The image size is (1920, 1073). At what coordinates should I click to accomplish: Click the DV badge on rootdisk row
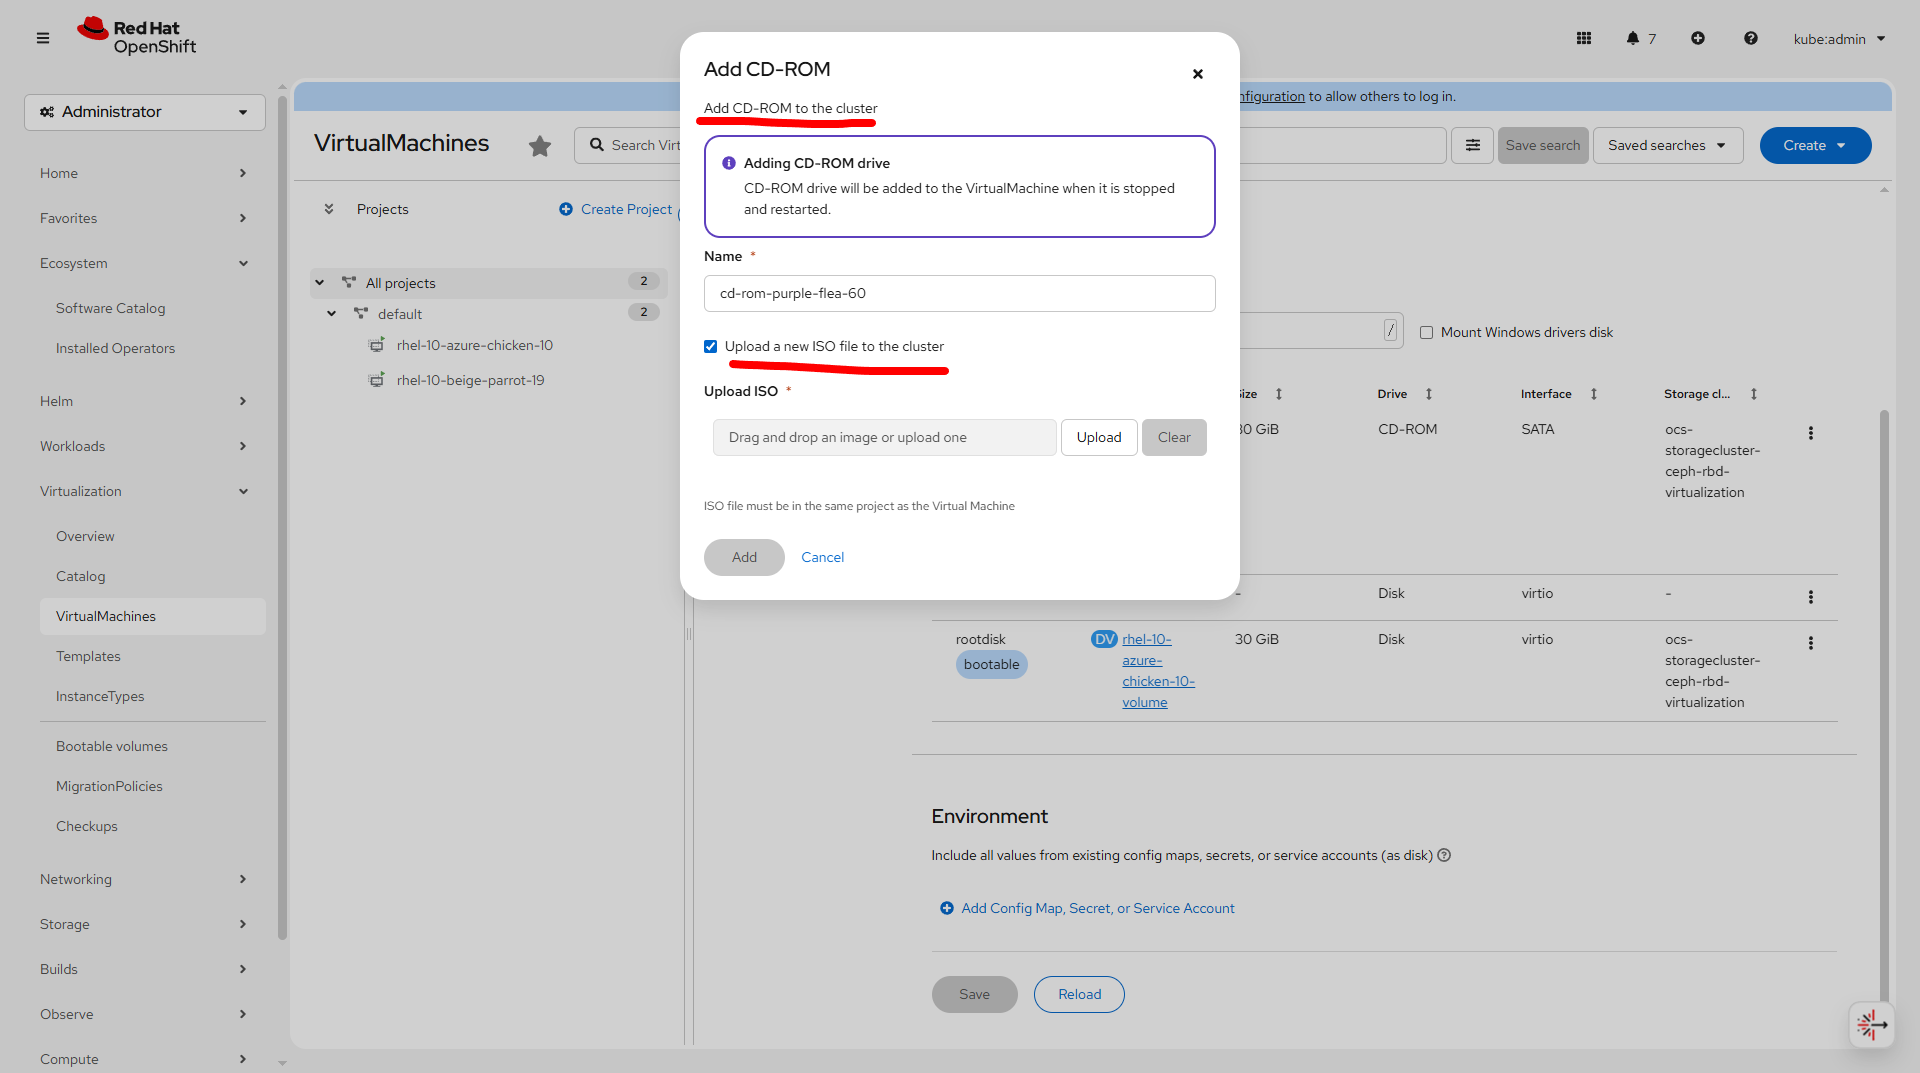tap(1104, 640)
